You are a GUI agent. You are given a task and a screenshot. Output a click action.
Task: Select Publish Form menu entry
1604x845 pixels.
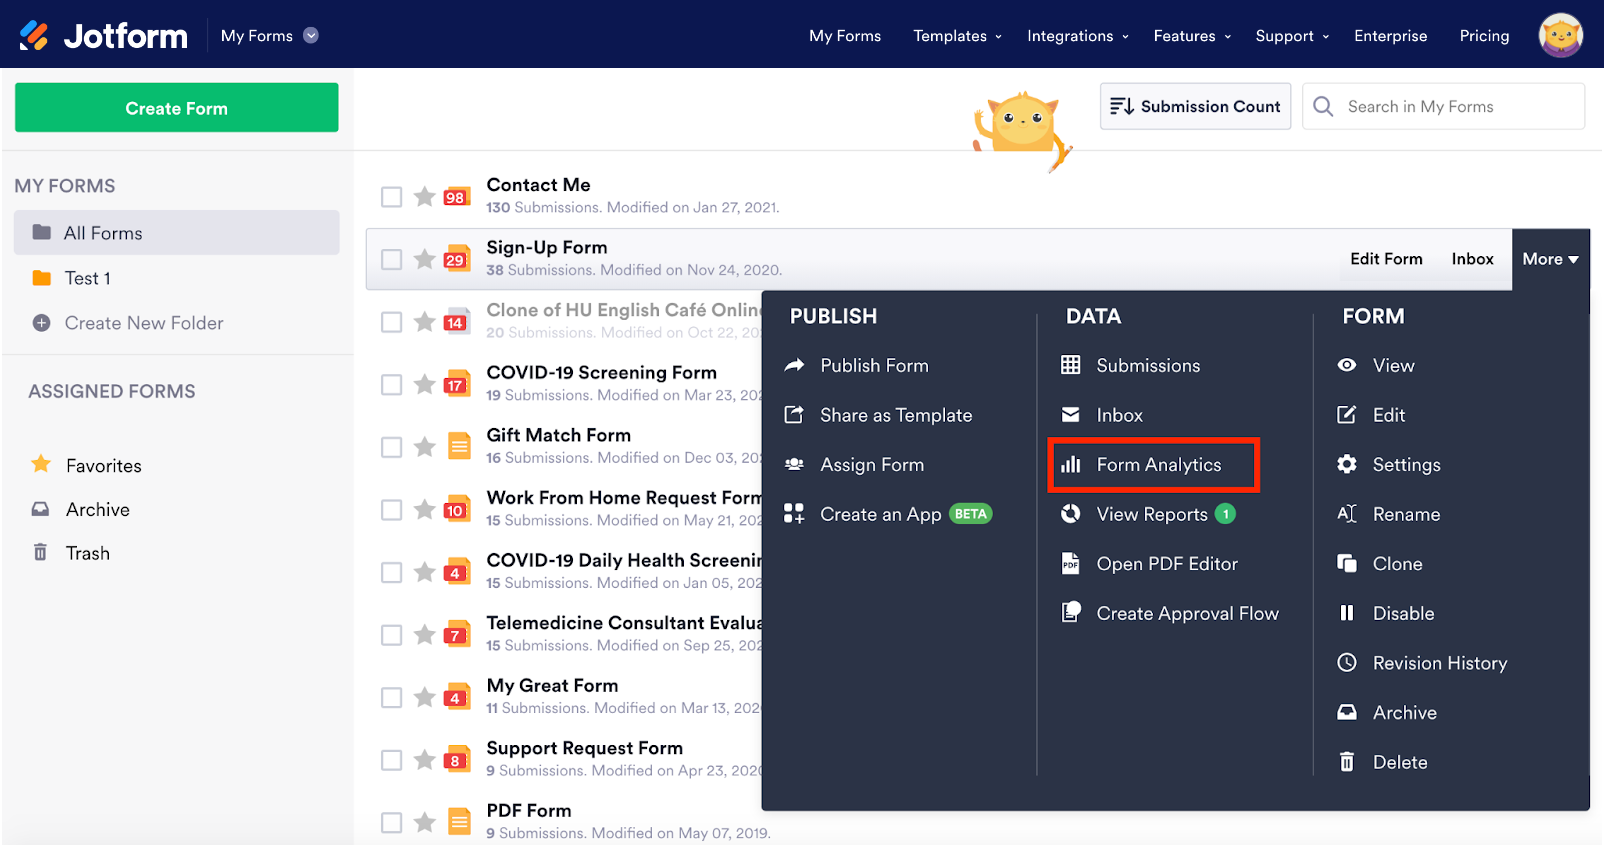(x=874, y=365)
